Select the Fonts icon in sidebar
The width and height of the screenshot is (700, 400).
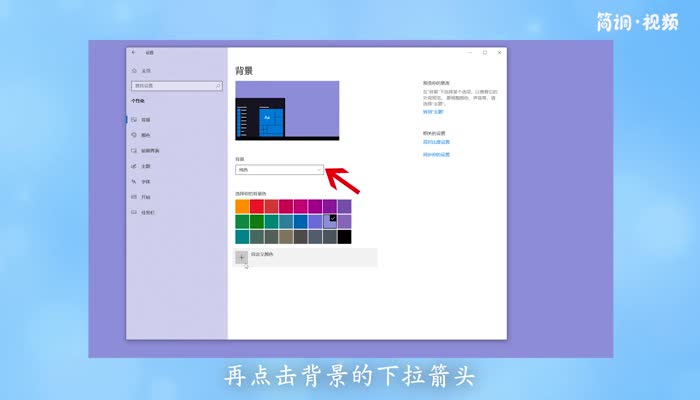point(134,181)
